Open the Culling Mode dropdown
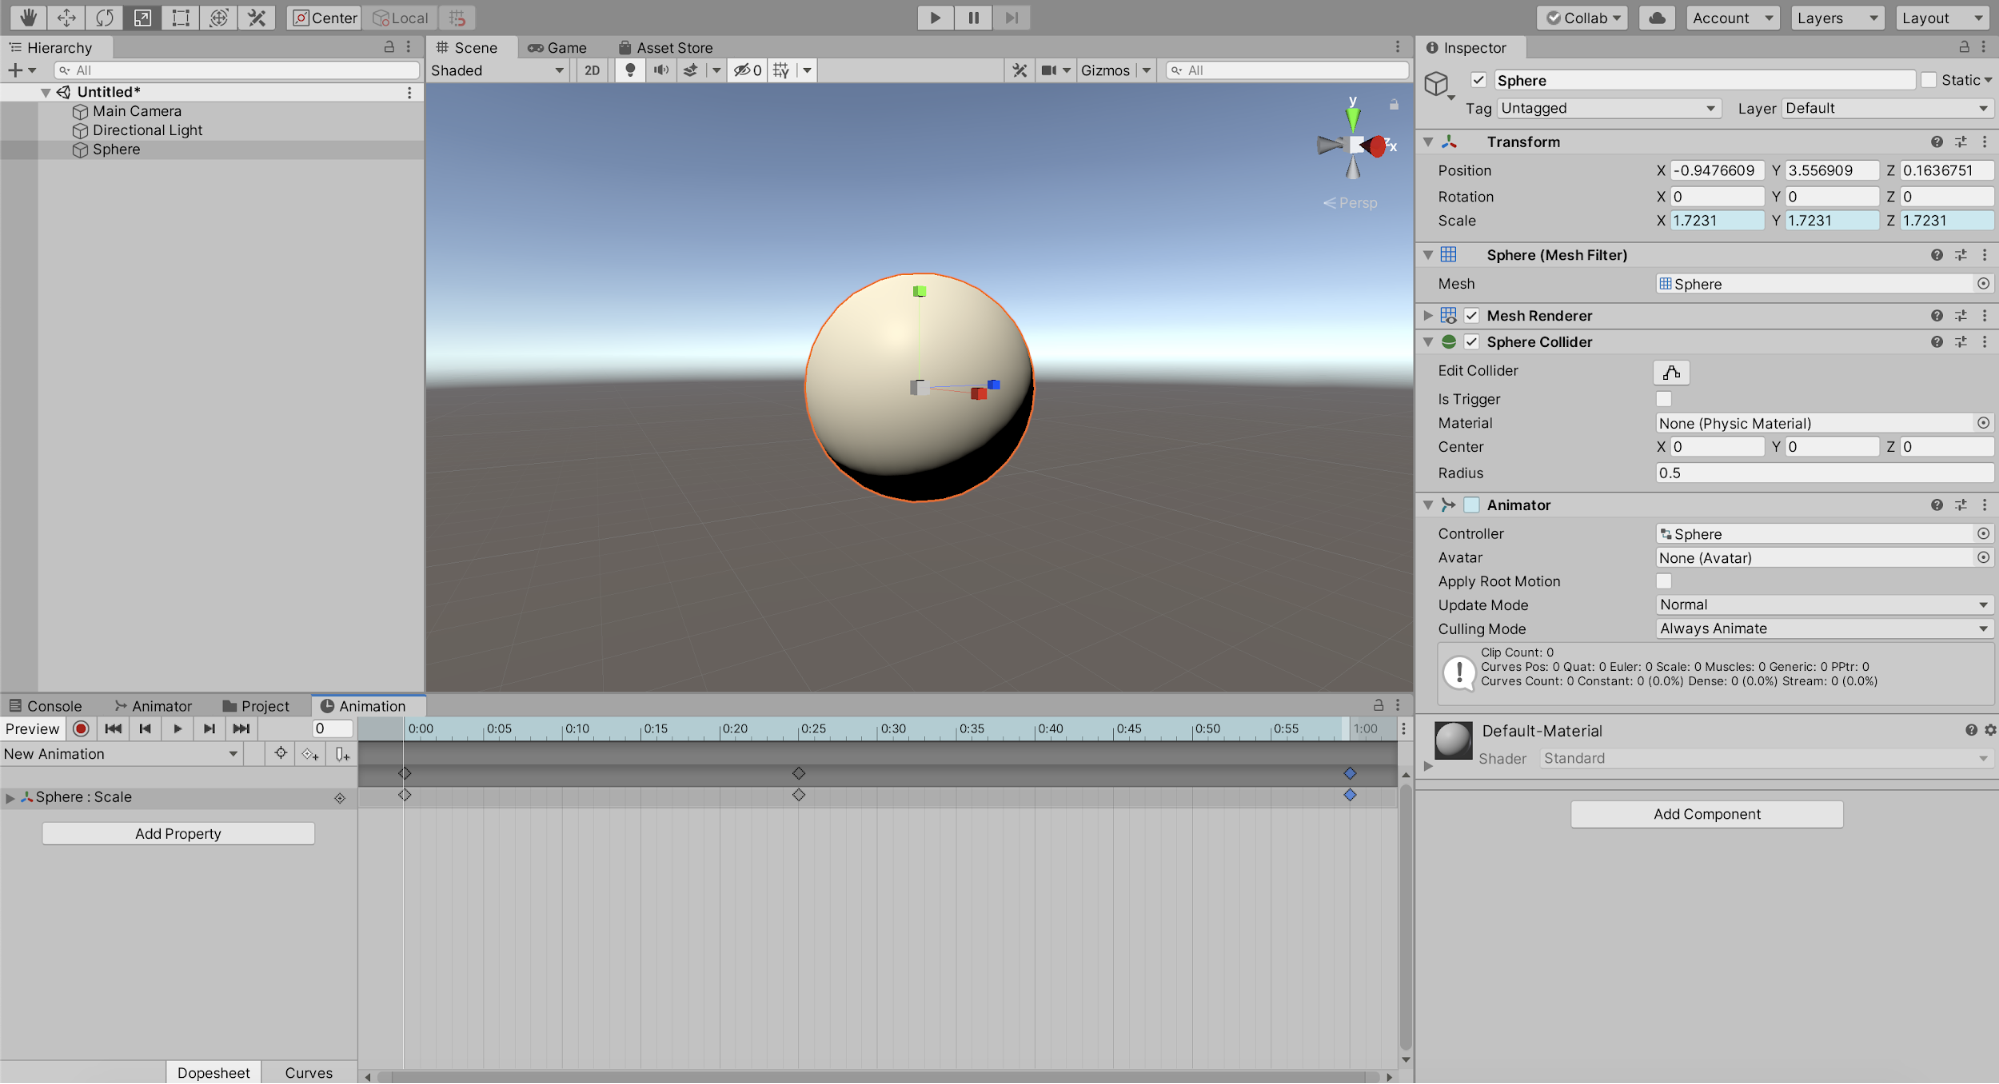Screen dimensions: 1999x1084 tap(1823, 629)
